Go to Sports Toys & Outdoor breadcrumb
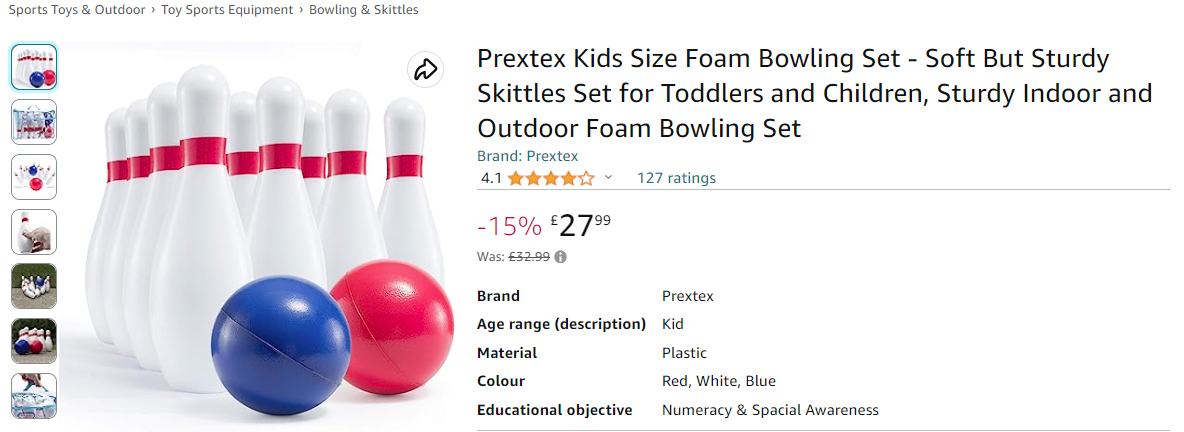1184x432 pixels. [x=77, y=10]
